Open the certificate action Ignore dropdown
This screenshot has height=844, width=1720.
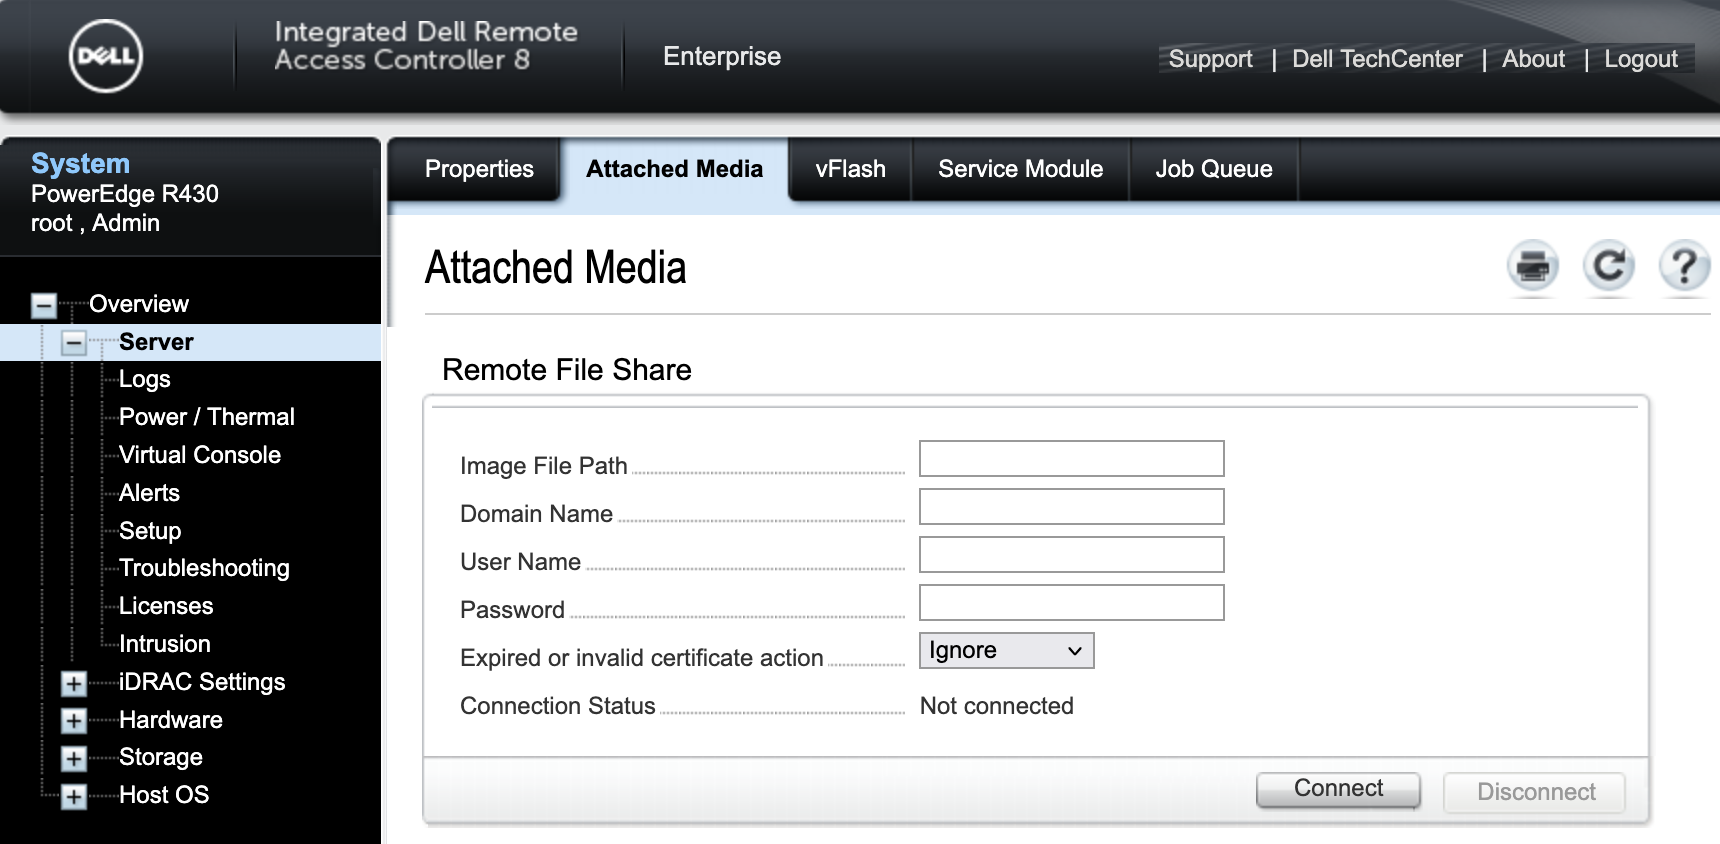pyautogui.click(x=1007, y=650)
